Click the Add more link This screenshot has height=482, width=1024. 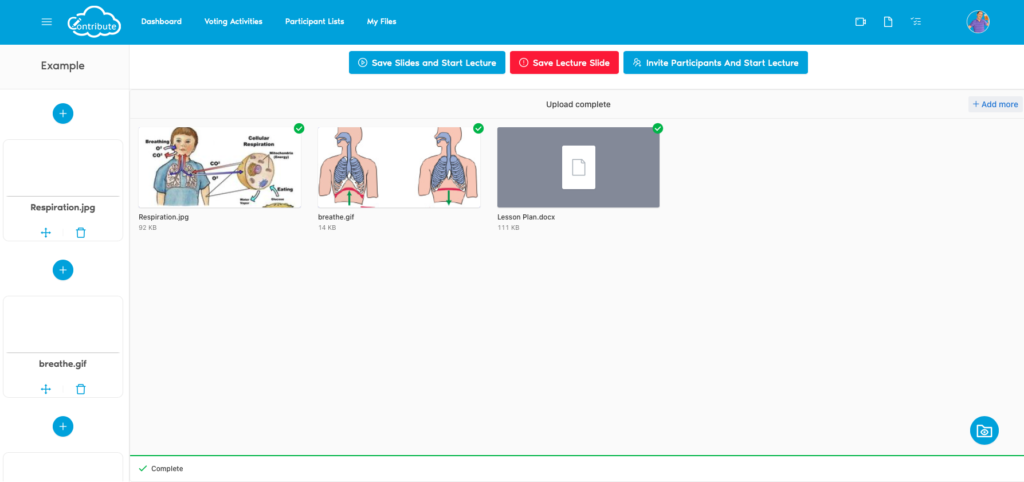pyautogui.click(x=995, y=104)
